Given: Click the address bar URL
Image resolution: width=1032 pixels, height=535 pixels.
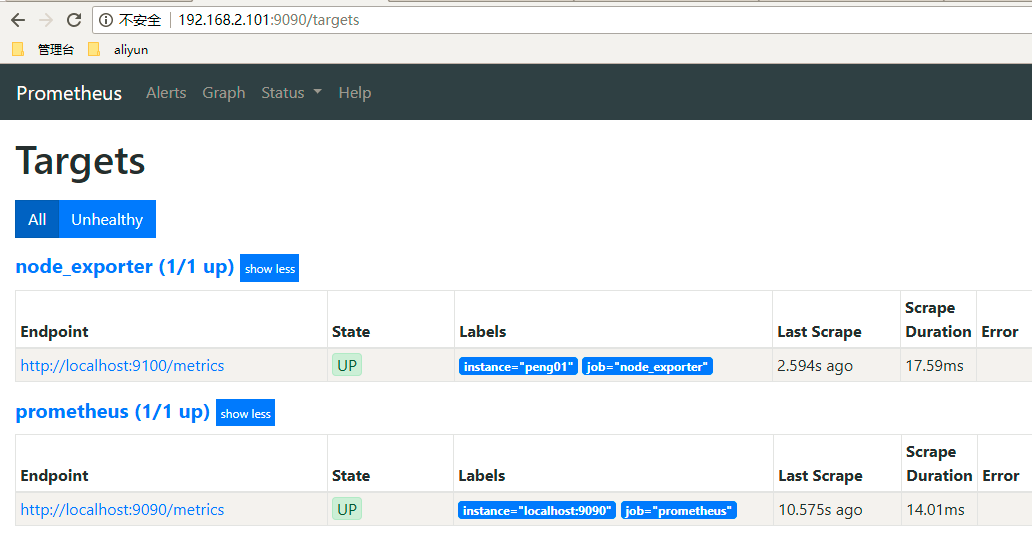Looking at the screenshot, I should [x=269, y=20].
